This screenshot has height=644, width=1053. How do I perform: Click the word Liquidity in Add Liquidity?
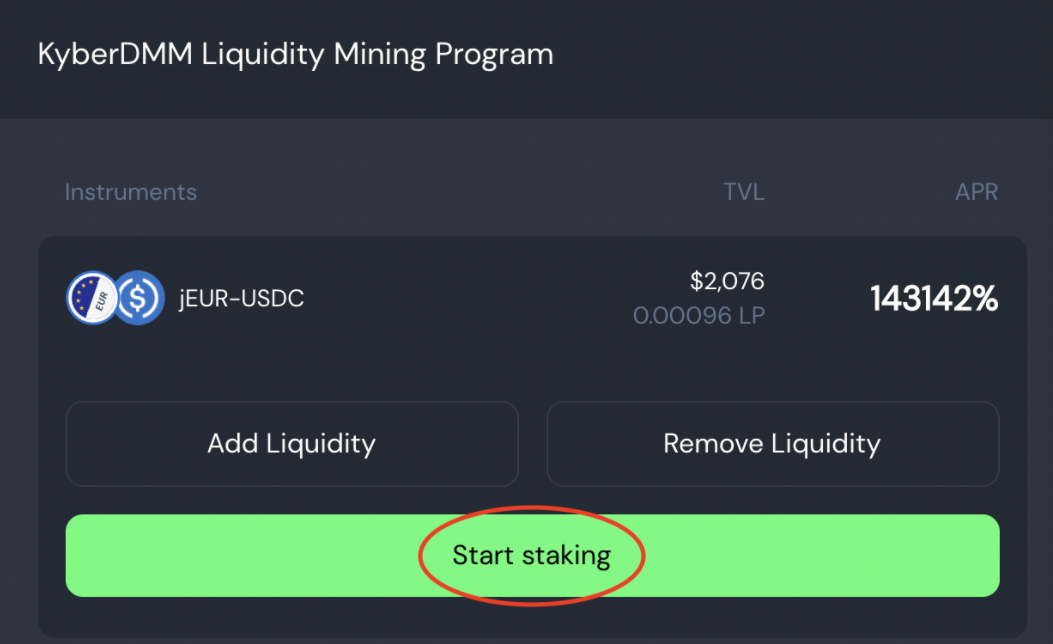click(x=322, y=443)
